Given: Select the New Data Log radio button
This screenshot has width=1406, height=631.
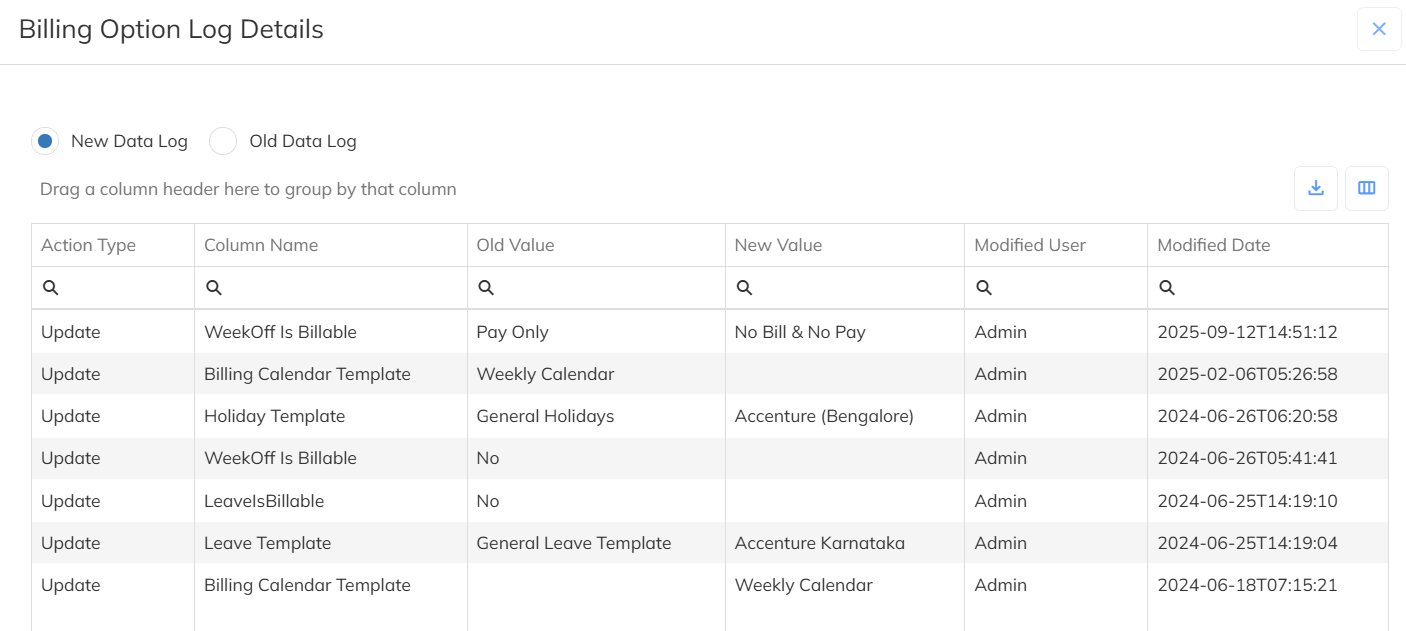Looking at the screenshot, I should 45,141.
